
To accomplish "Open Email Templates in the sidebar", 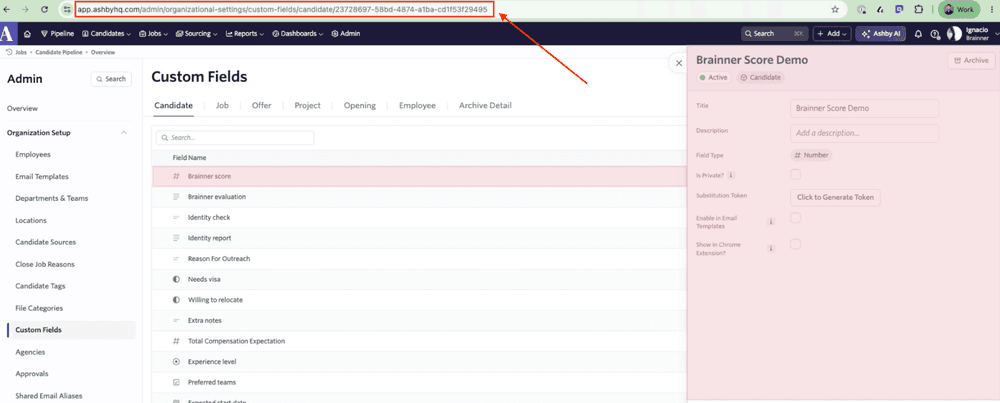I will [x=41, y=177].
